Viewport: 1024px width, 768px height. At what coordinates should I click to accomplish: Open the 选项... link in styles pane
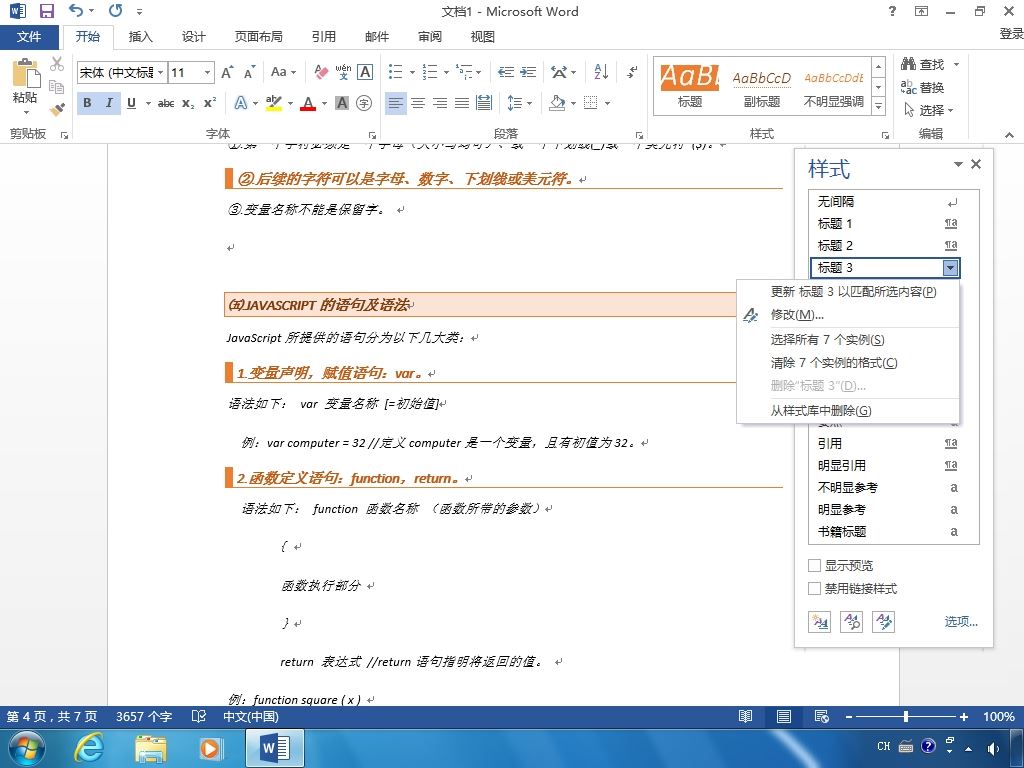pyautogui.click(x=961, y=621)
